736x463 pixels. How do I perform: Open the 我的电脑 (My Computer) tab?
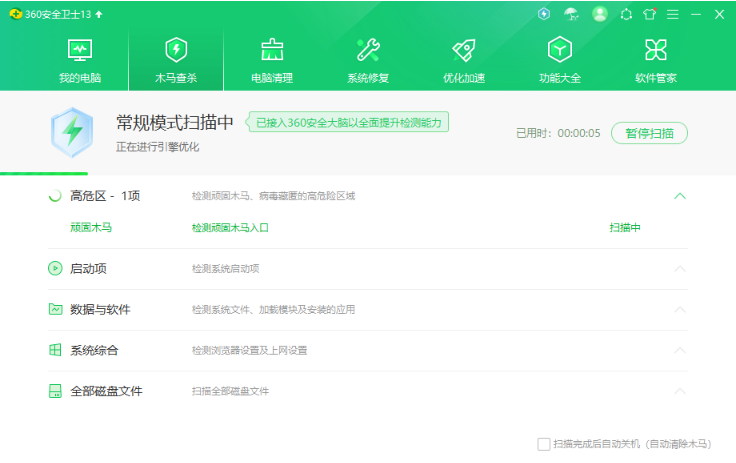[x=79, y=60]
